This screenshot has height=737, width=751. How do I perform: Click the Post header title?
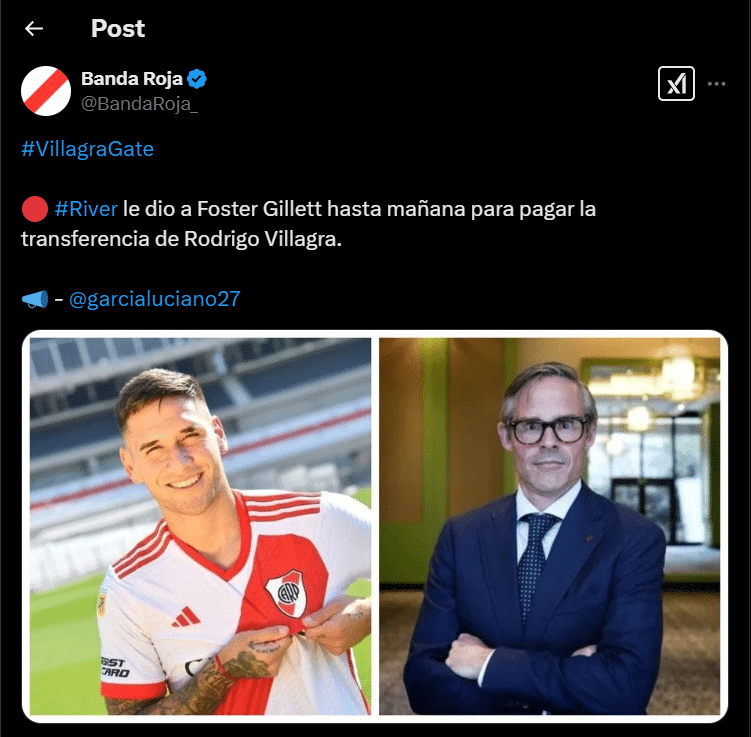pos(118,28)
